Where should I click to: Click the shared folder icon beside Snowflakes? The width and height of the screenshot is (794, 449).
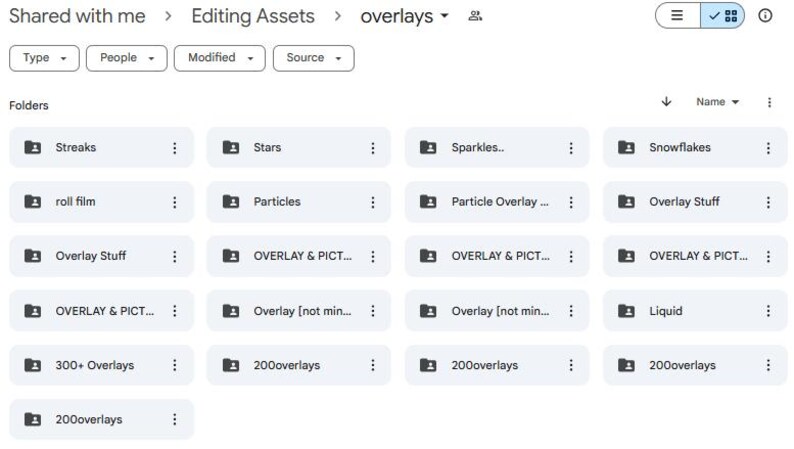[626, 147]
